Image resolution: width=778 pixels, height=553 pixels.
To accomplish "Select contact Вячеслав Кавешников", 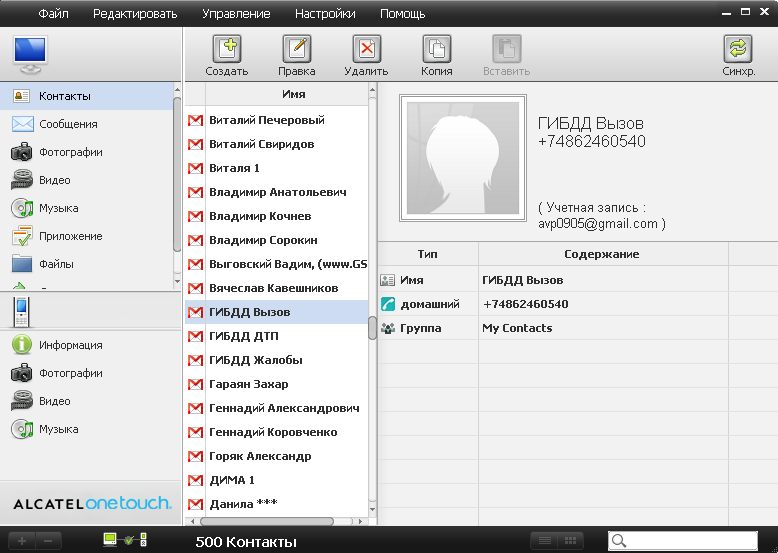I will tap(276, 288).
